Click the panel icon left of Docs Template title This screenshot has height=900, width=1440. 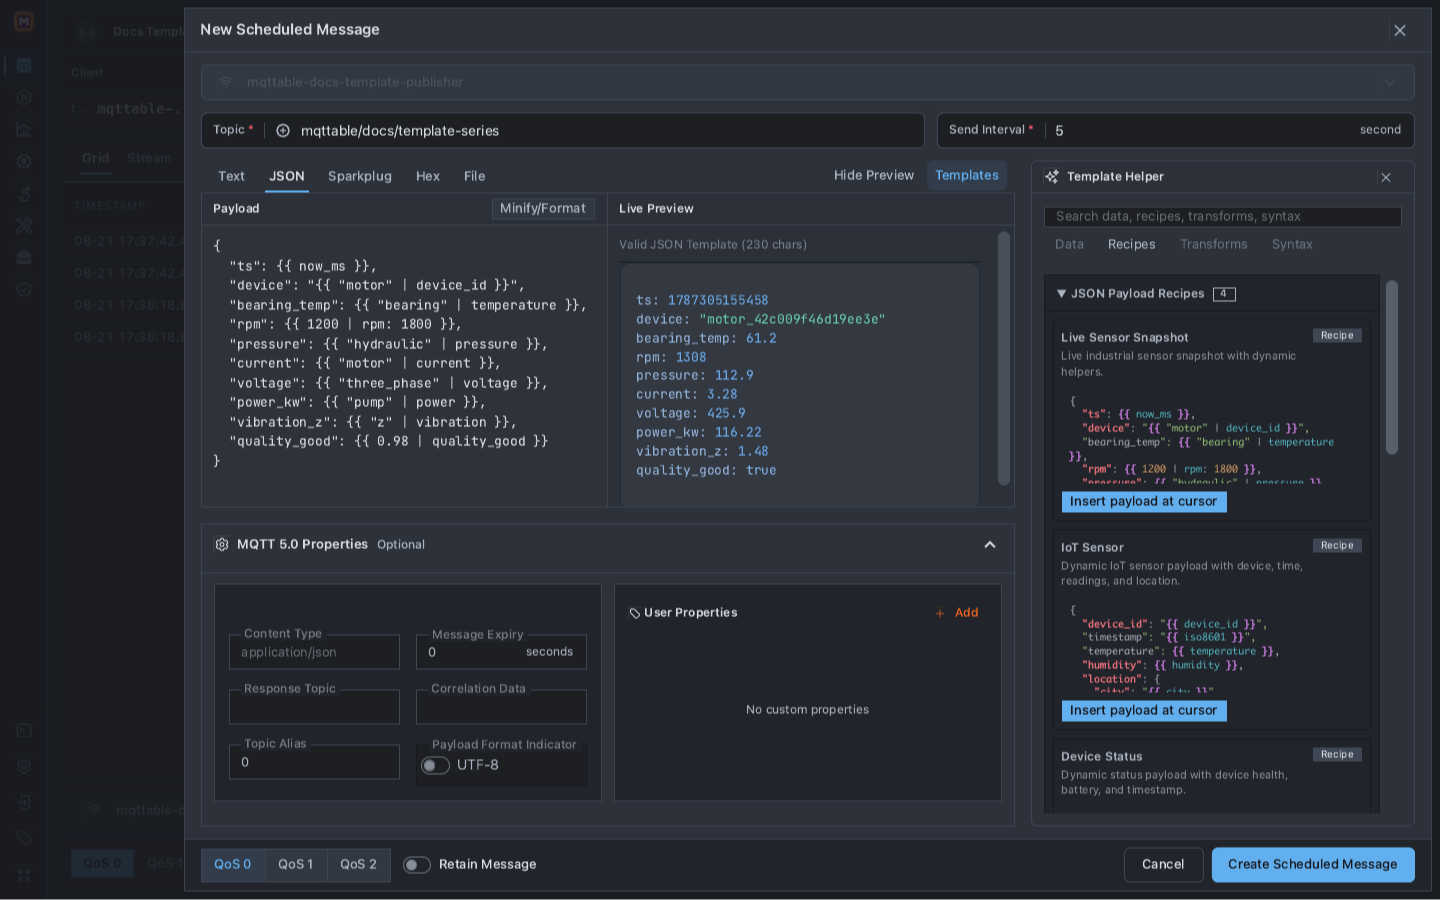coord(87,32)
